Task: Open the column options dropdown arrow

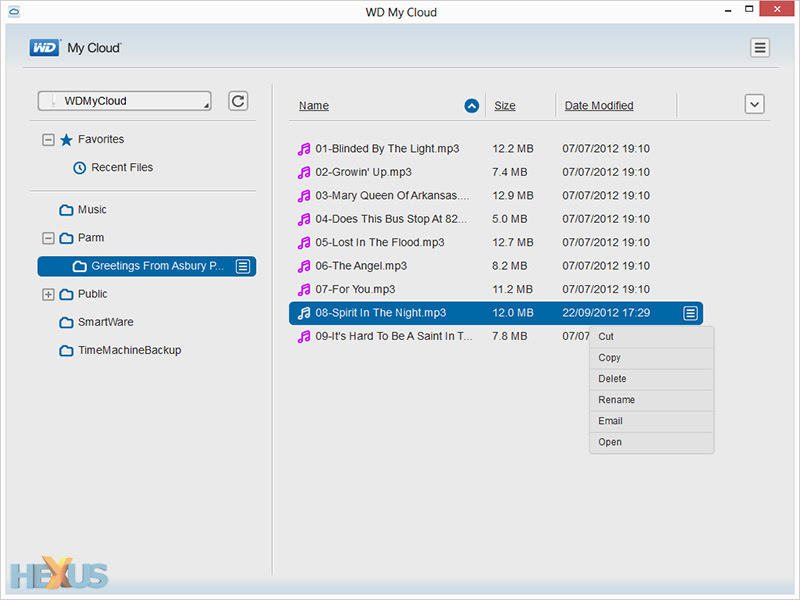Action: (754, 105)
